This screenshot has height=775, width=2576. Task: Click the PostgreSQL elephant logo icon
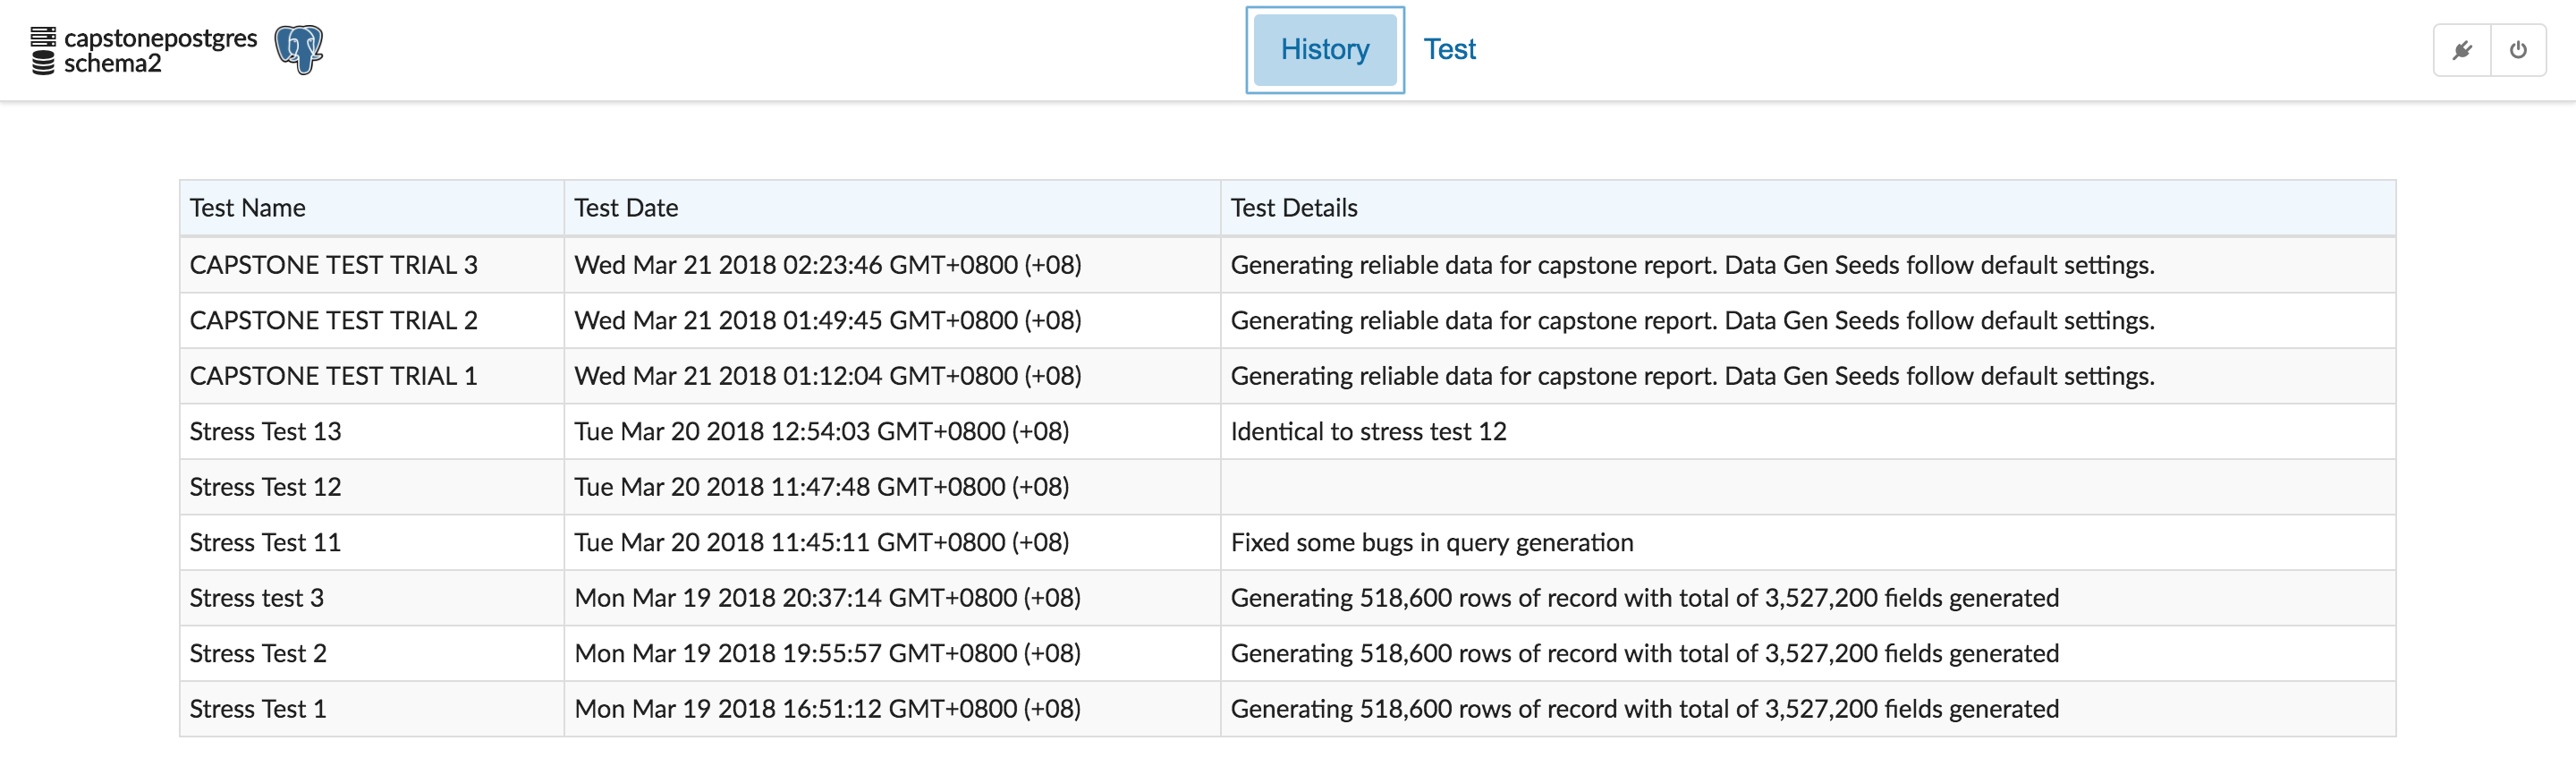(x=299, y=50)
